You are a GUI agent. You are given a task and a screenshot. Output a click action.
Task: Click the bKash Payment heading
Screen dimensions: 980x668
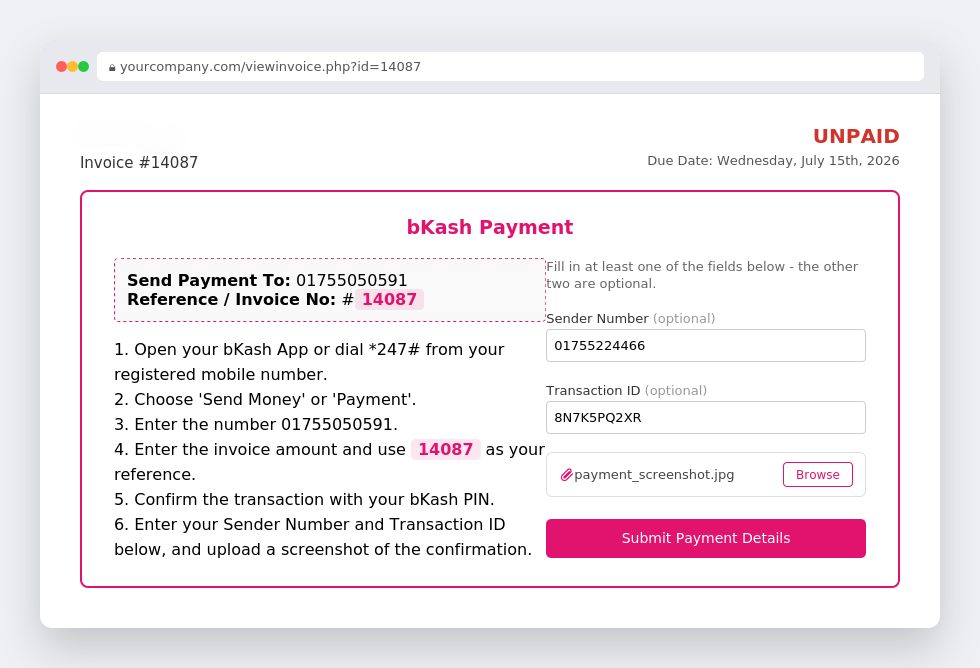point(490,227)
